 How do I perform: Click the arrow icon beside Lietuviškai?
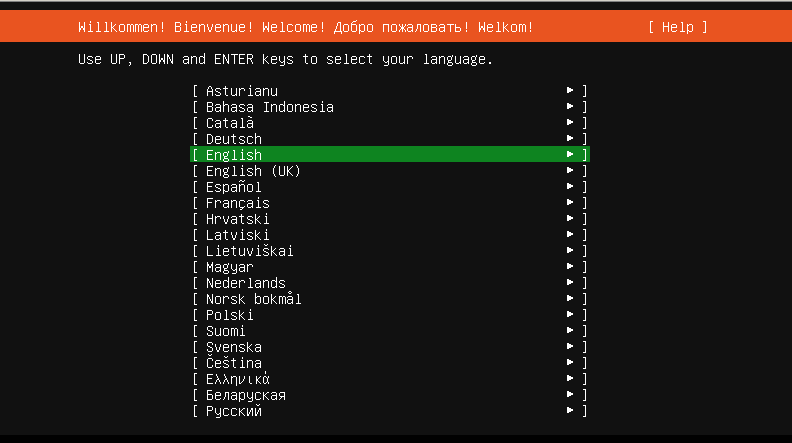coord(570,251)
